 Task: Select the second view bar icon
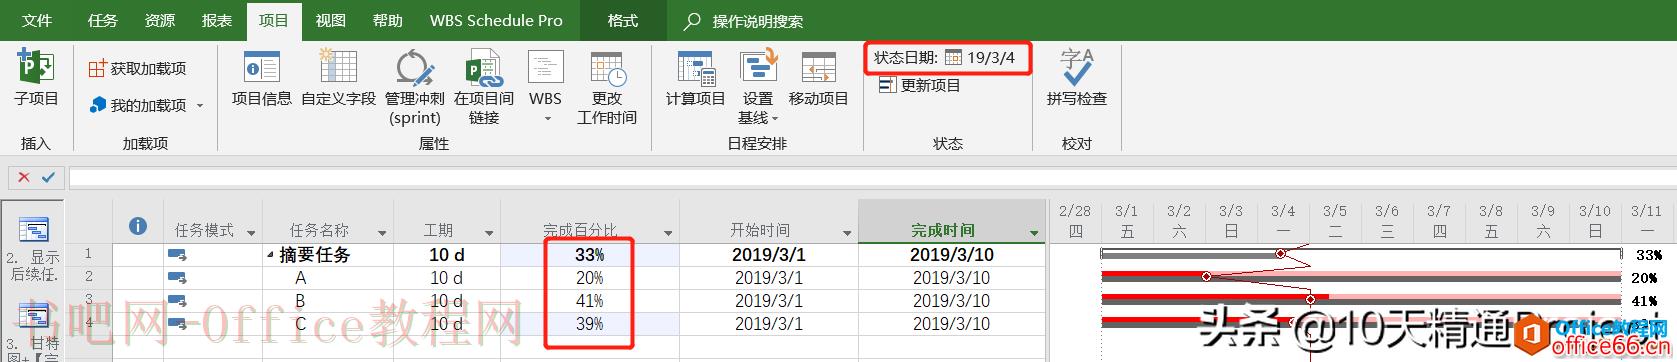[x=34, y=317]
